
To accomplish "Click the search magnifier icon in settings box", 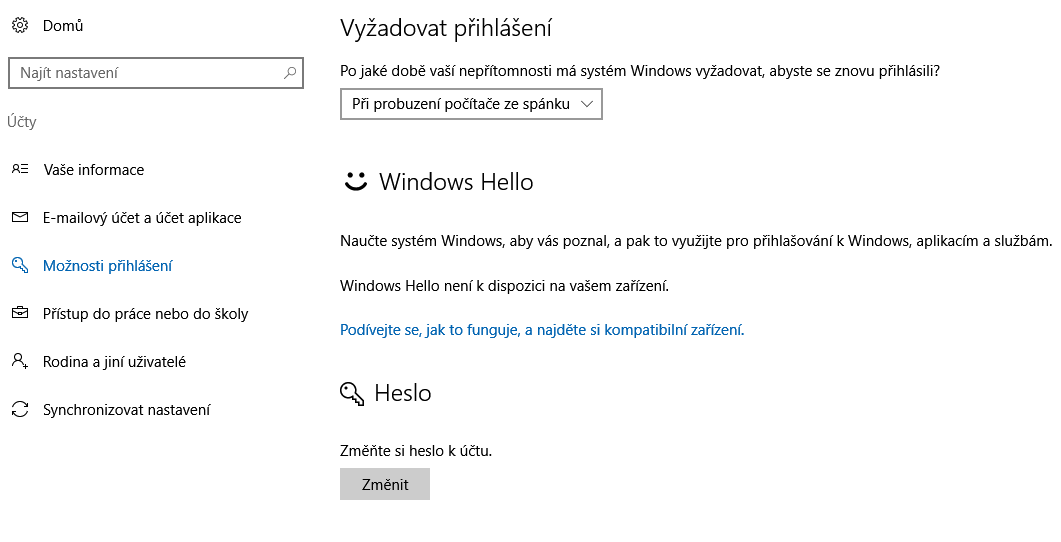I will click(290, 72).
